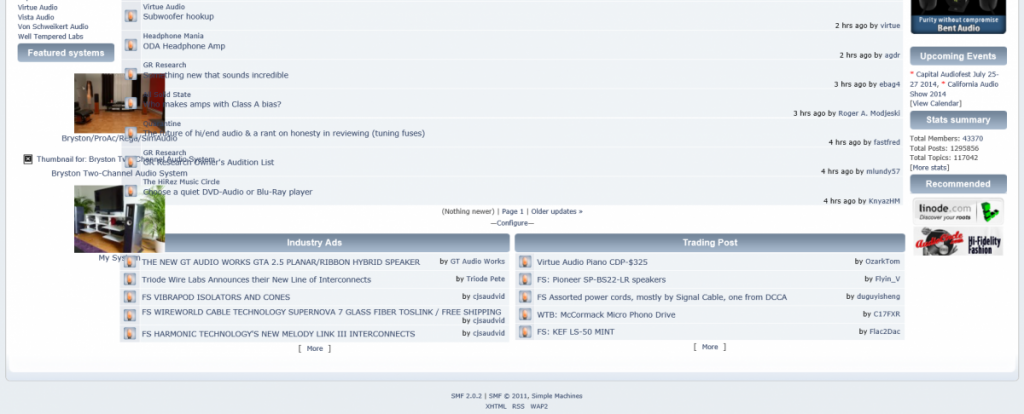
Task: Open the Trading Post section header
Action: click(710, 242)
